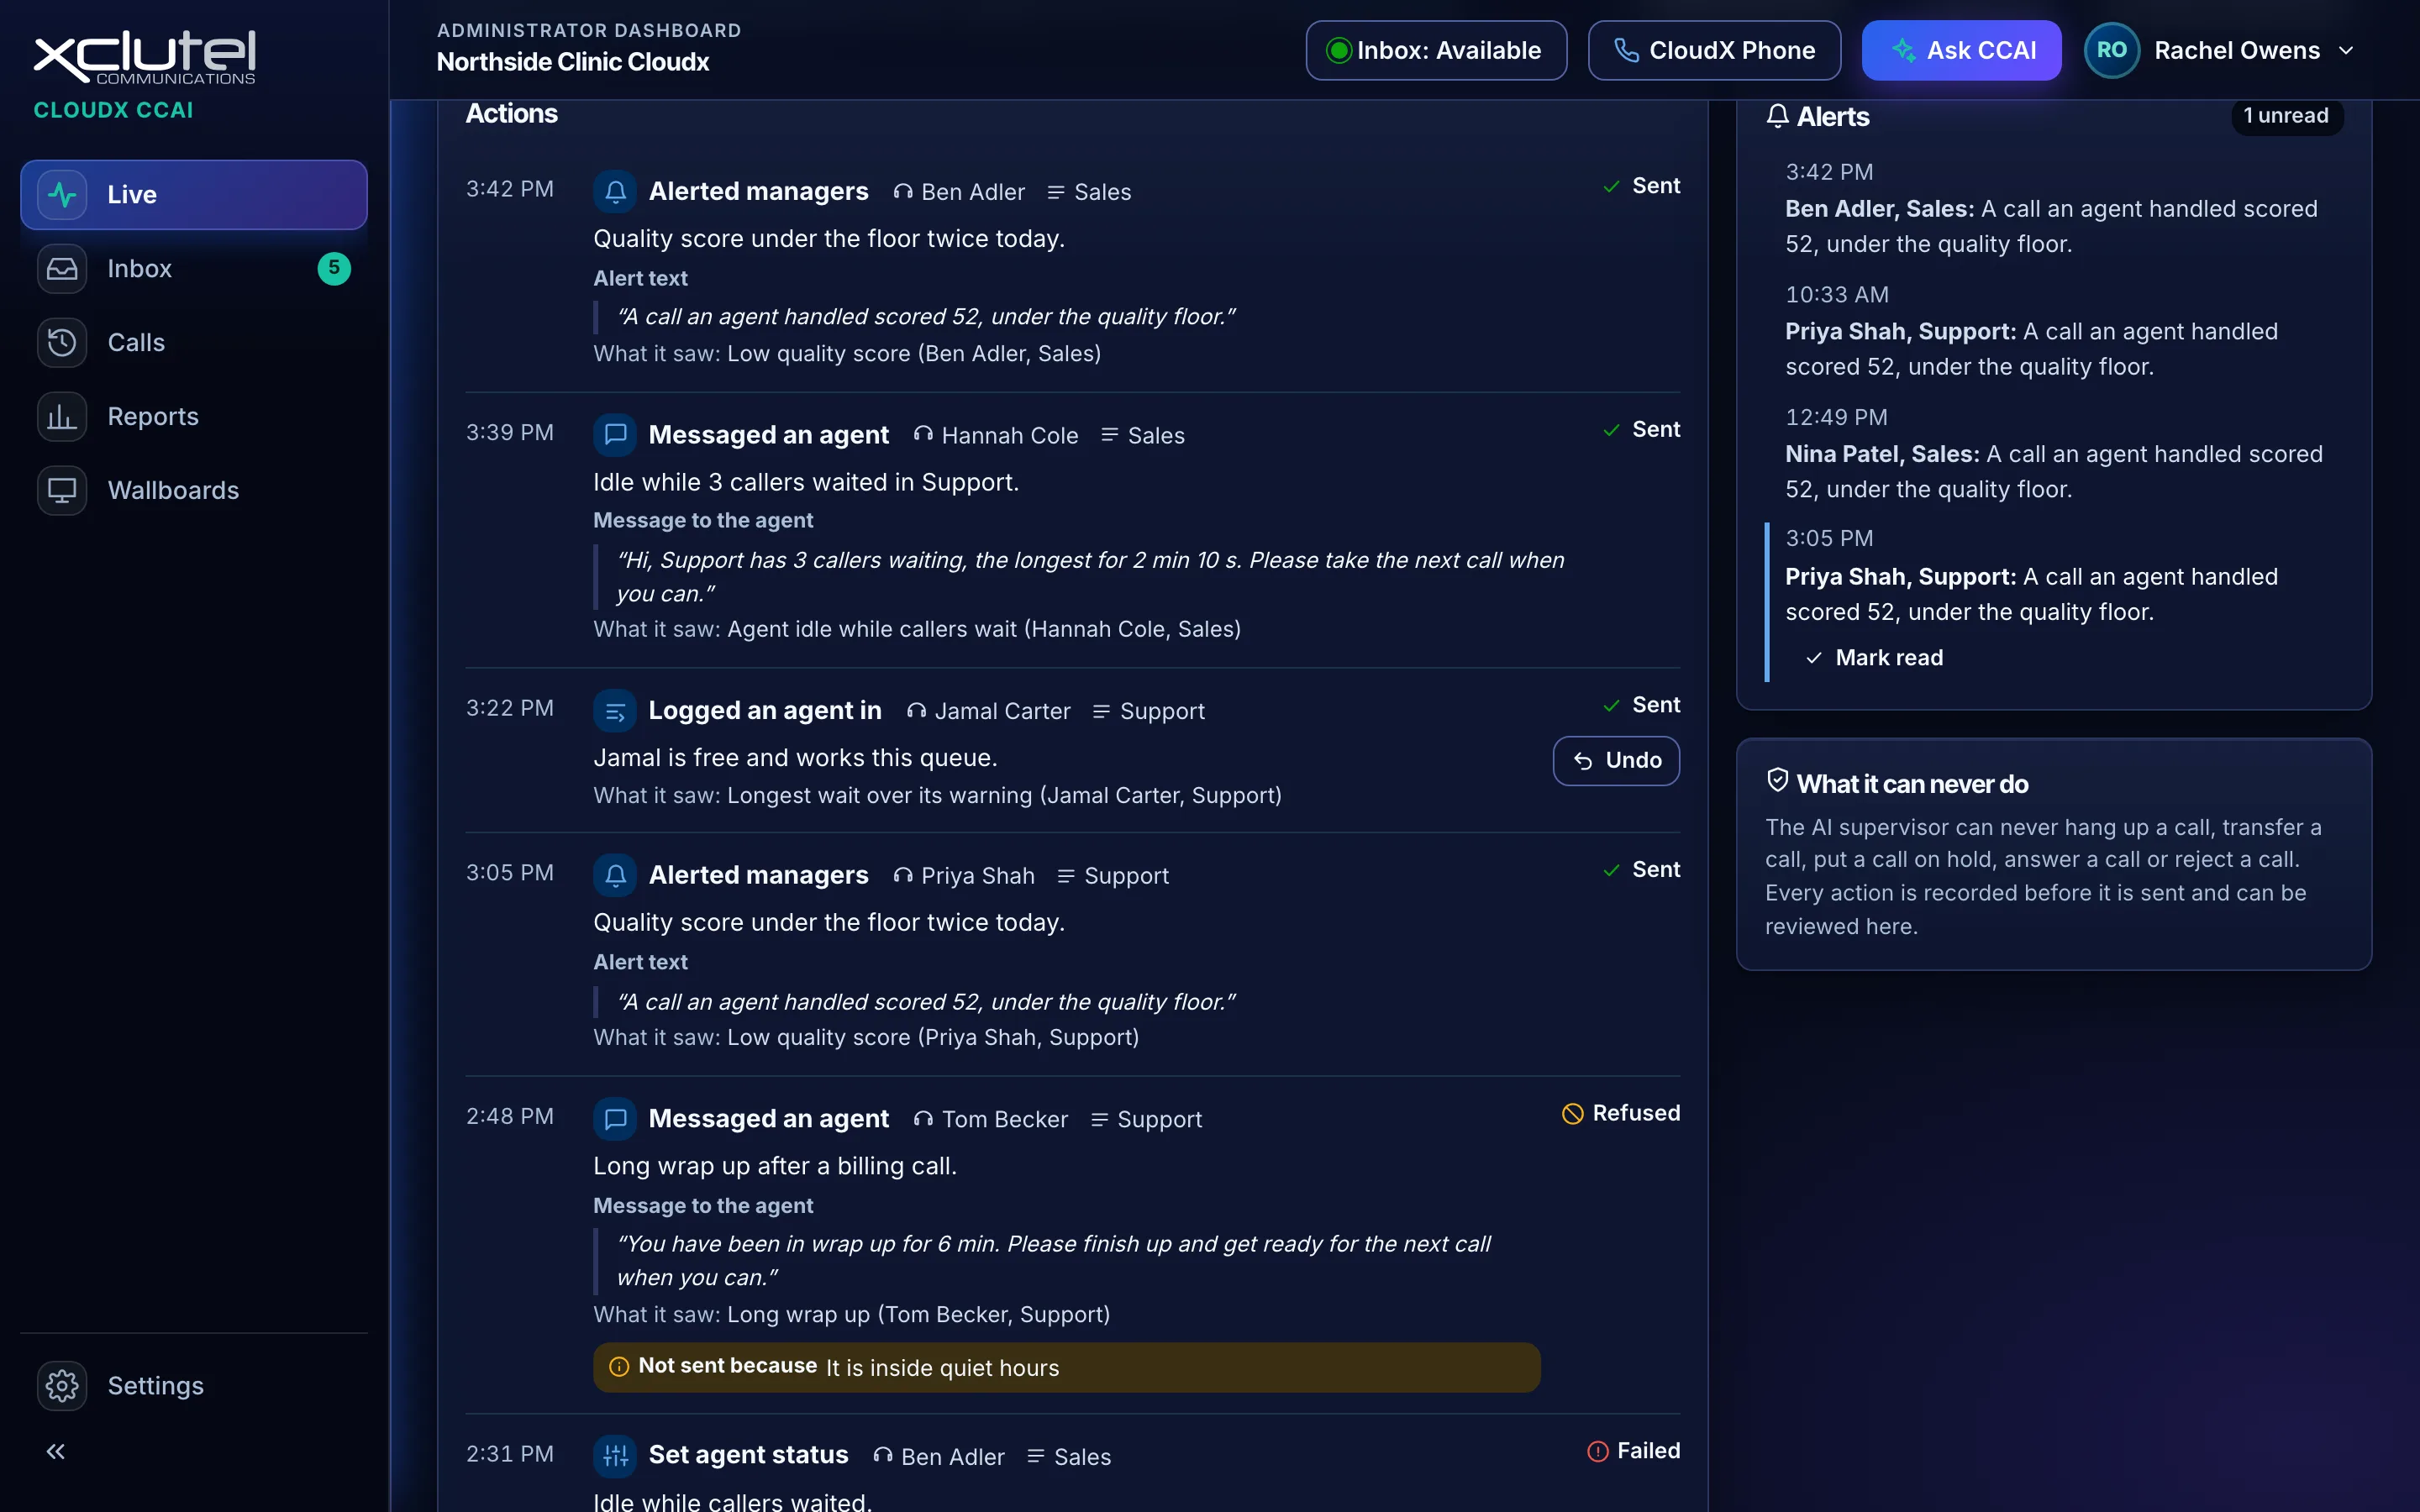This screenshot has width=2420, height=1512.
Task: Select the 10:33 AM Priya Shah alert
Action: 2054,331
